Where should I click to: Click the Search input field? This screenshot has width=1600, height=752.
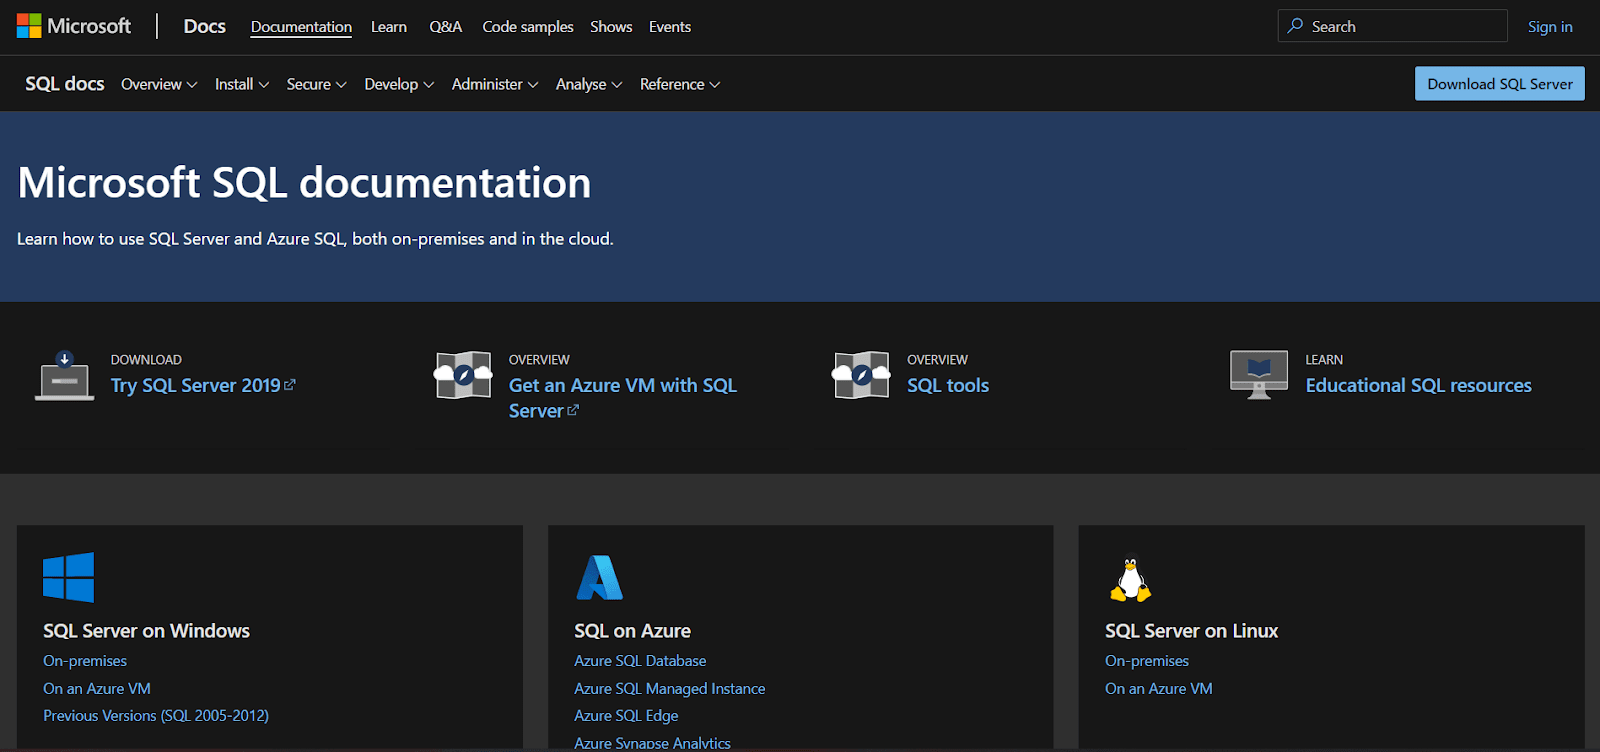(x=1392, y=26)
